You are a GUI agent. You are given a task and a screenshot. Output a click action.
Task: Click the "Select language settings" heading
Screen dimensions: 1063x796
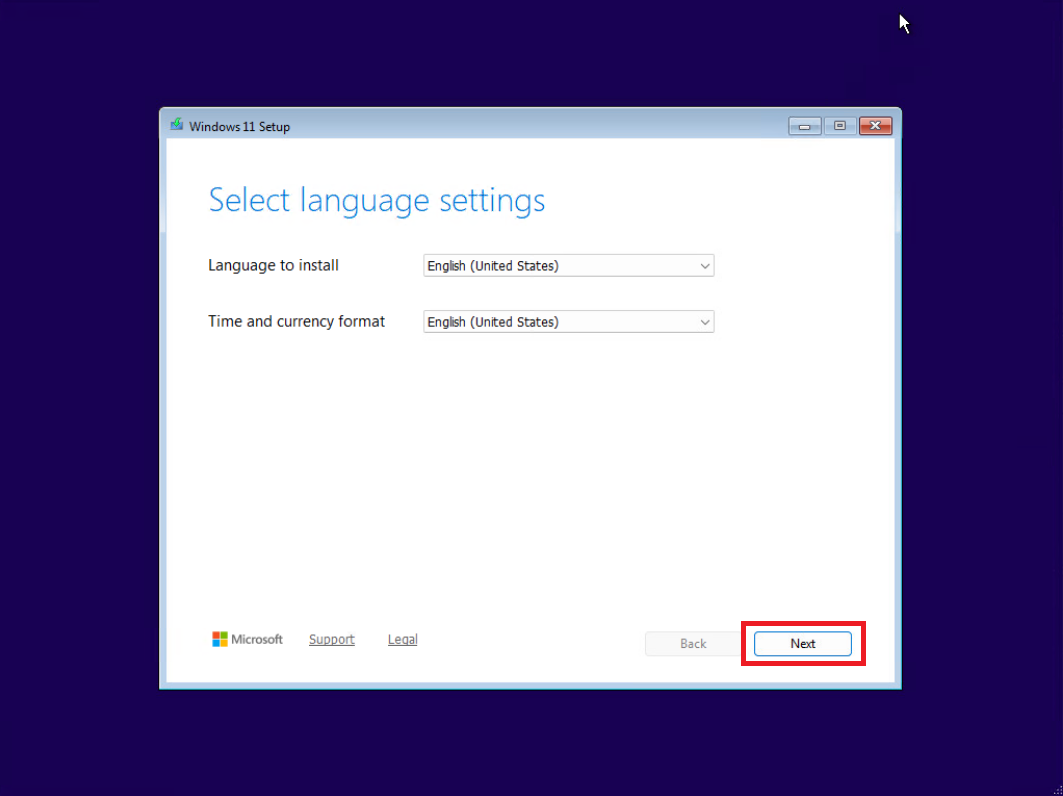tap(376, 200)
